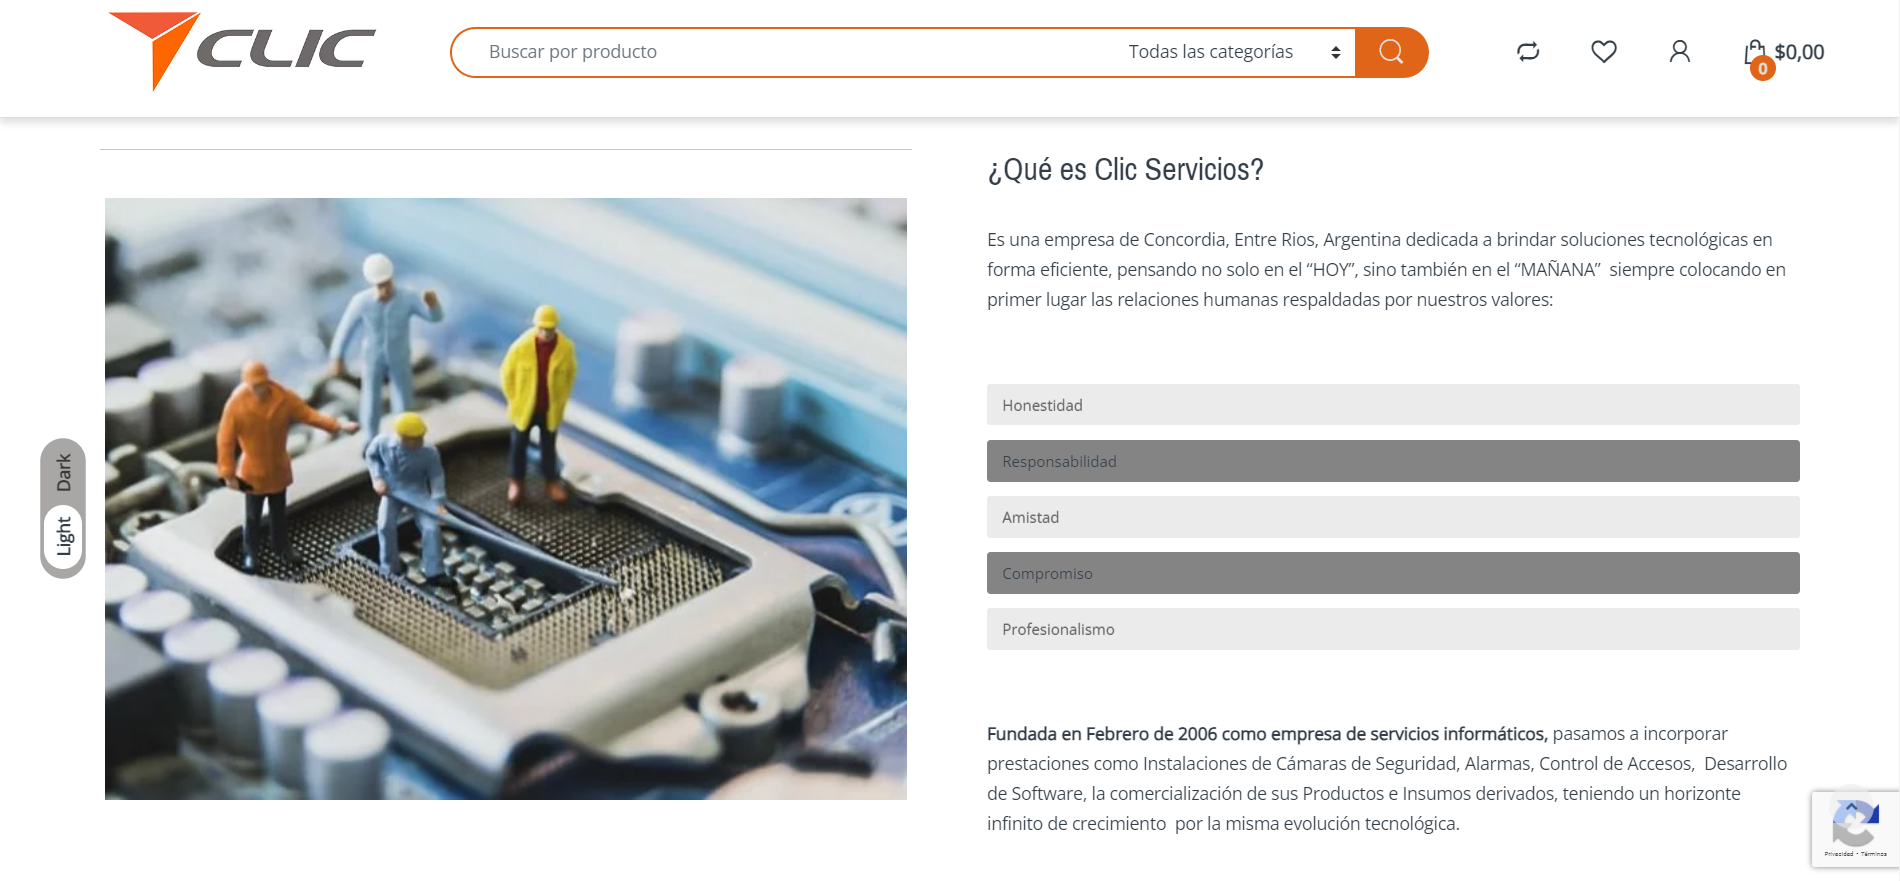Open the wishlist heart icon
The height and width of the screenshot is (881, 1900).
click(x=1604, y=52)
